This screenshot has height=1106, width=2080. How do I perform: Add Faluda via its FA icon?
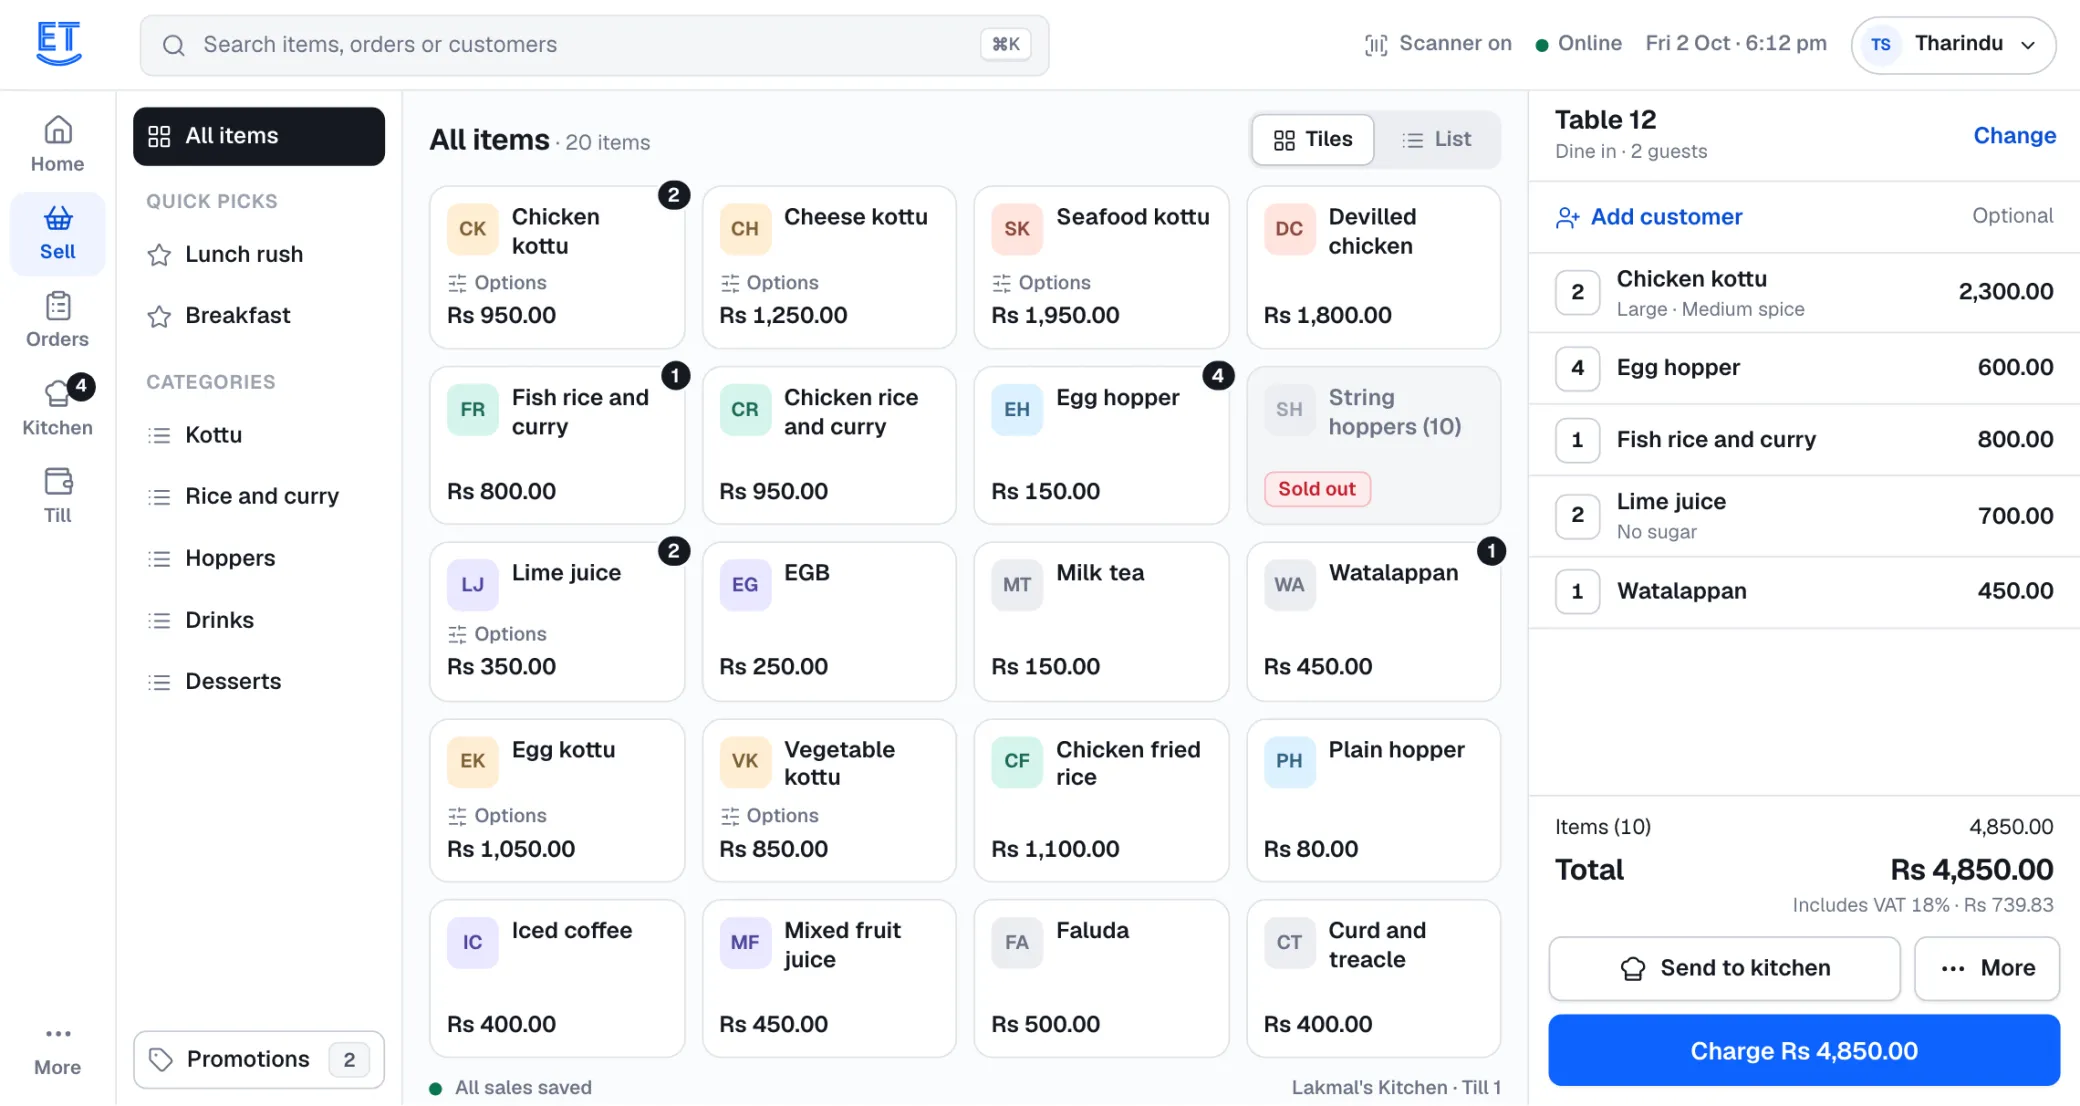1017,943
